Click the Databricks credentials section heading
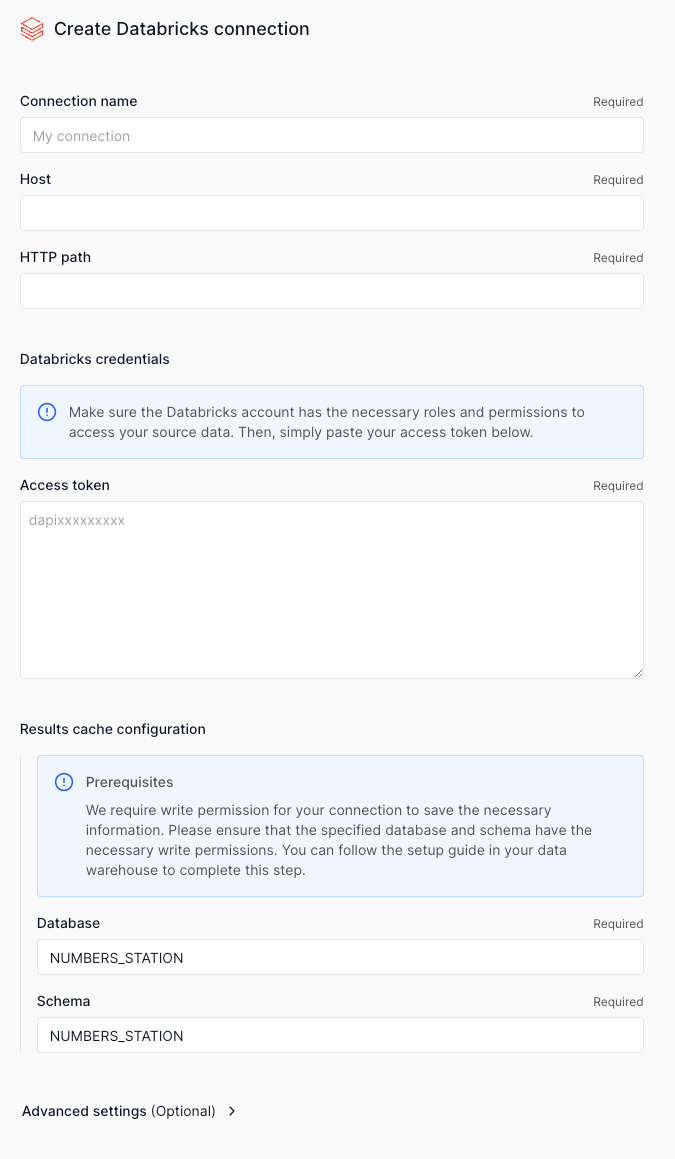The width and height of the screenshot is (675, 1159). [x=94, y=359]
